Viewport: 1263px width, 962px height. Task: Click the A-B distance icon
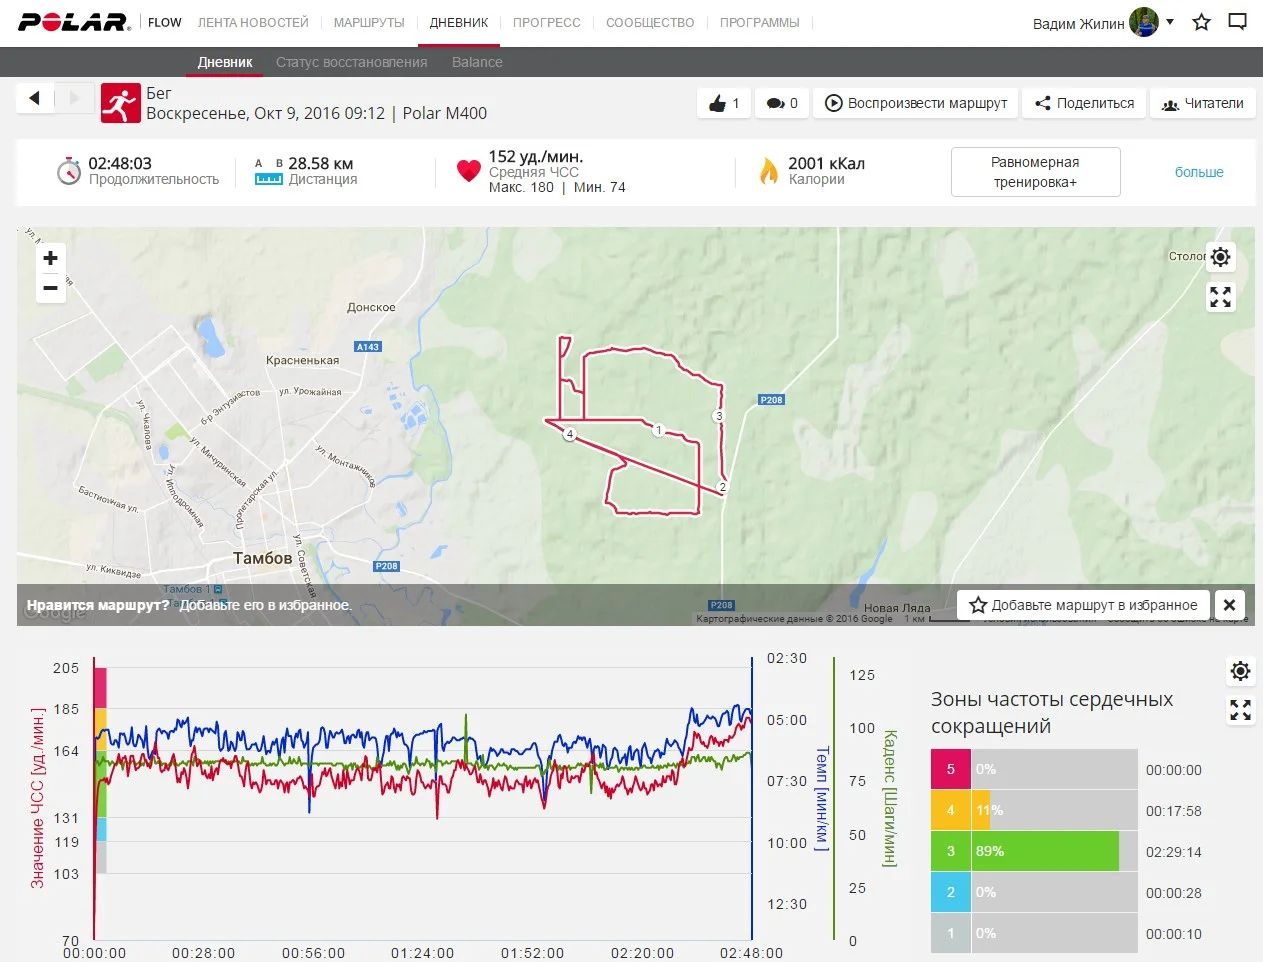coord(268,171)
